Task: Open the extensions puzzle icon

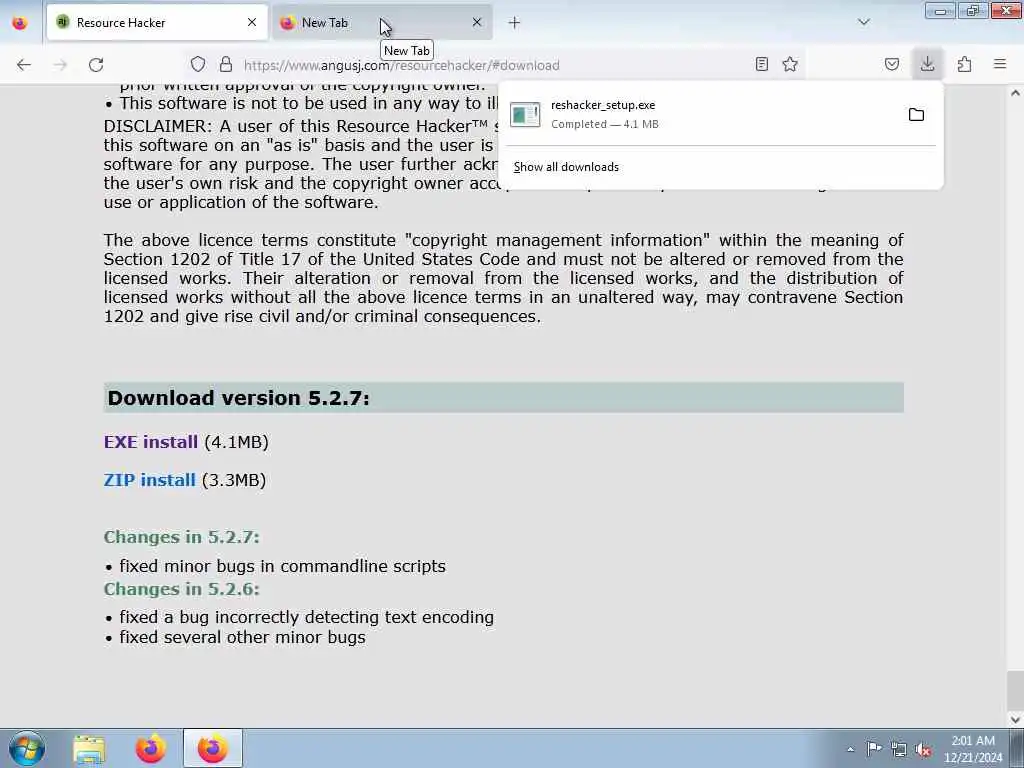Action: click(x=964, y=64)
